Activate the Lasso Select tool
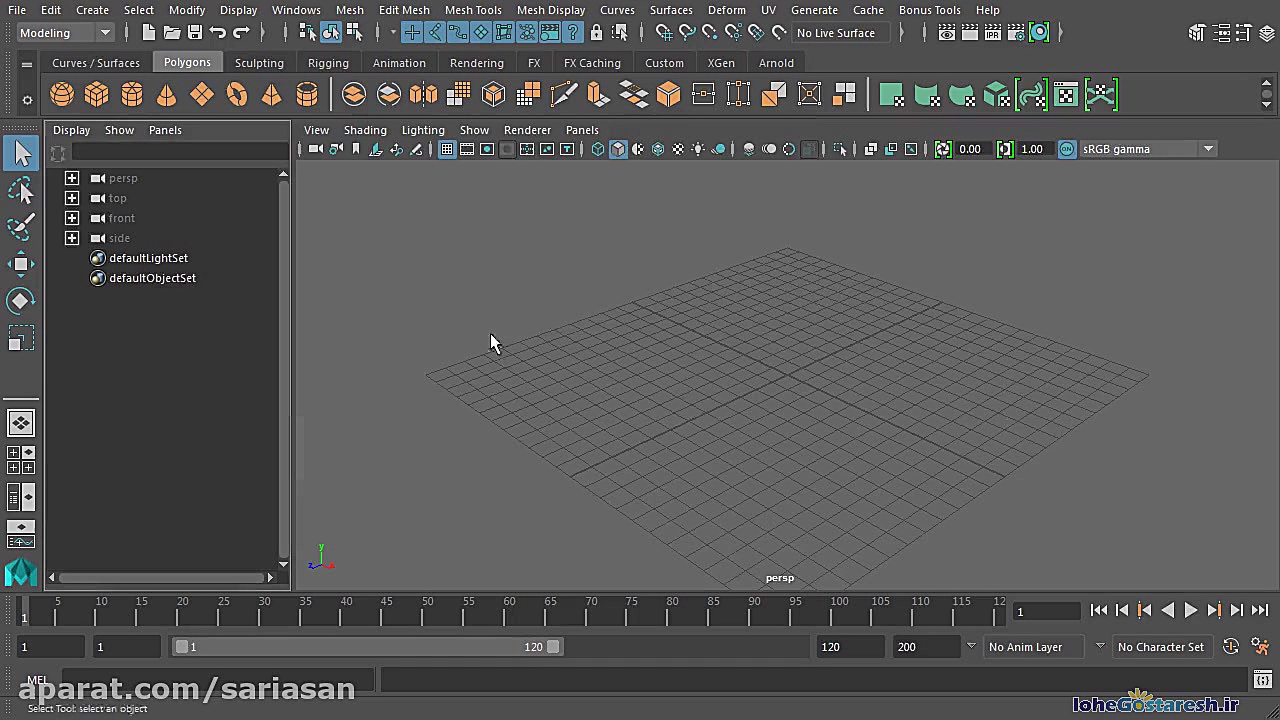The height and width of the screenshot is (720, 1280). pyautogui.click(x=21, y=190)
